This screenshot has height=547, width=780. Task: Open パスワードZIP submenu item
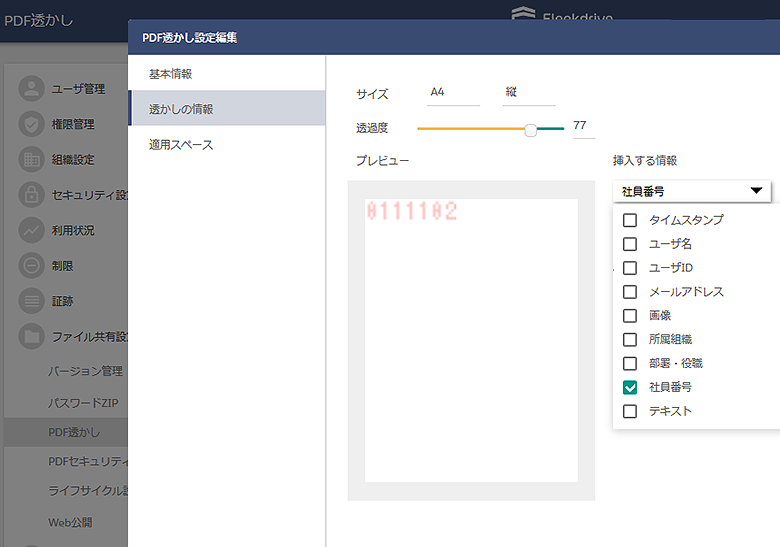click(83, 403)
